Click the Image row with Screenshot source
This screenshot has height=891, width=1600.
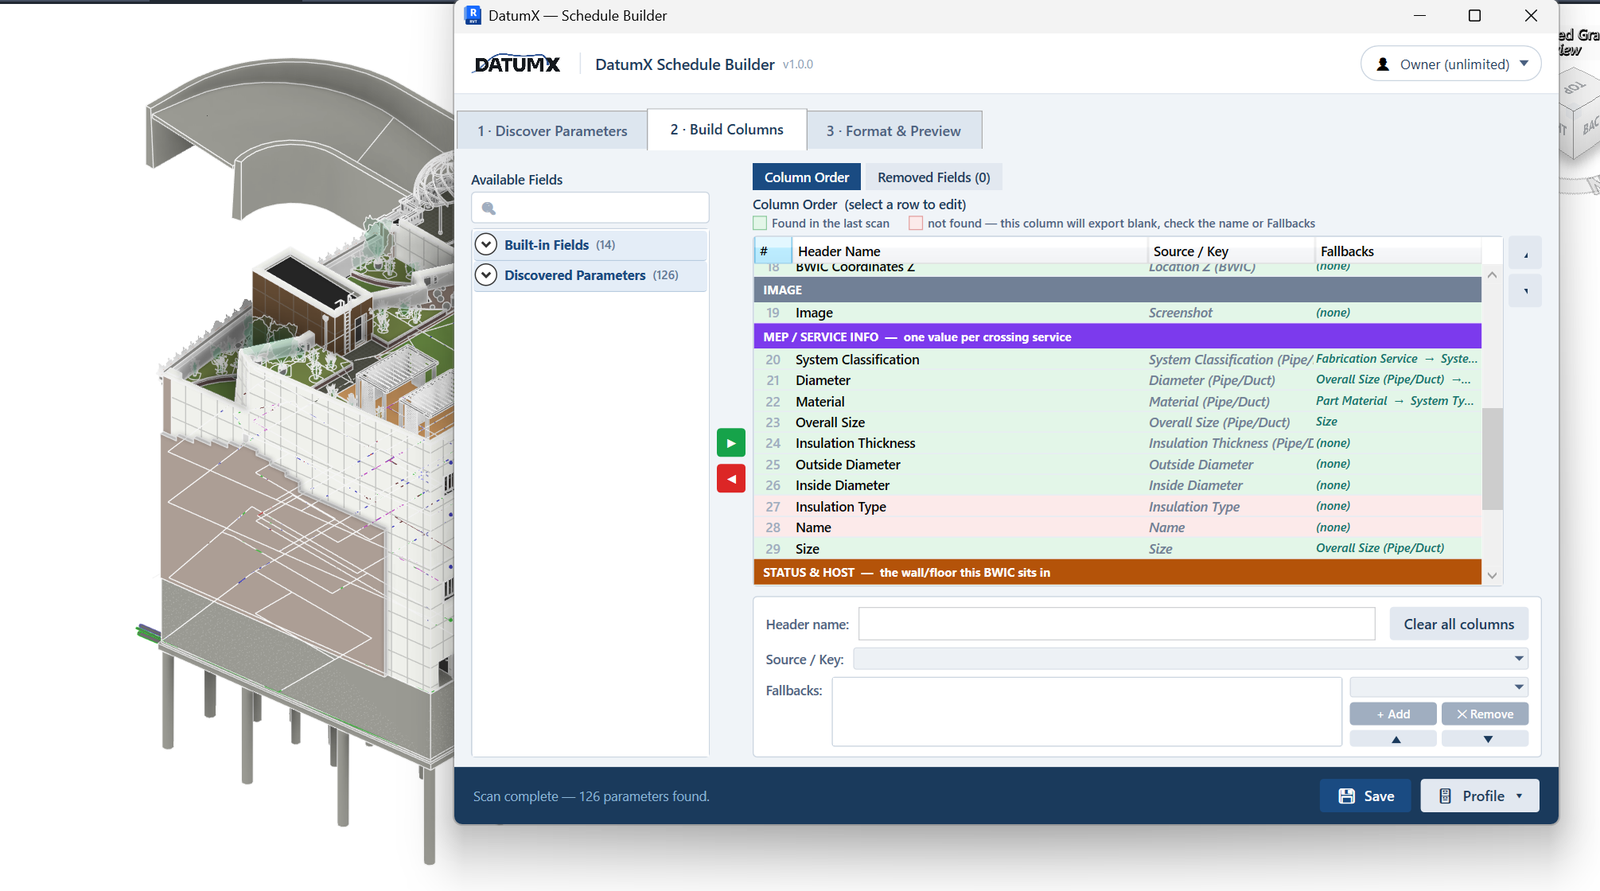click(x=1117, y=313)
